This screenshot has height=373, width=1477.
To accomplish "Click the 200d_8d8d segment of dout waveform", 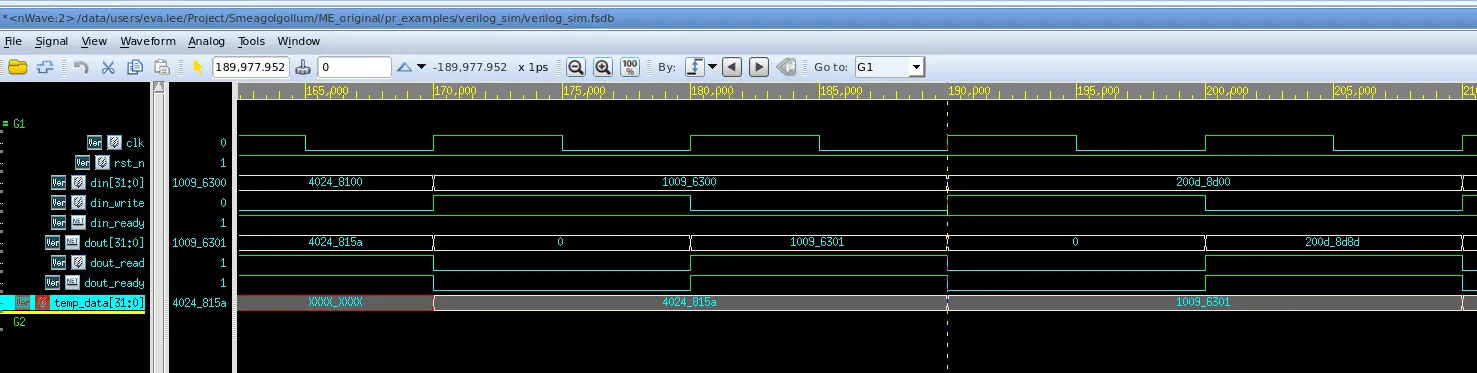I will 1334,243.
